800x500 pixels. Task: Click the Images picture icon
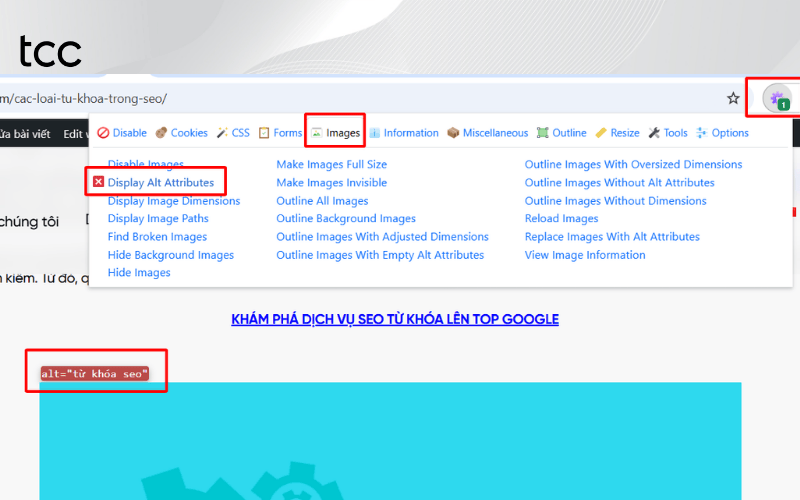coord(317,133)
